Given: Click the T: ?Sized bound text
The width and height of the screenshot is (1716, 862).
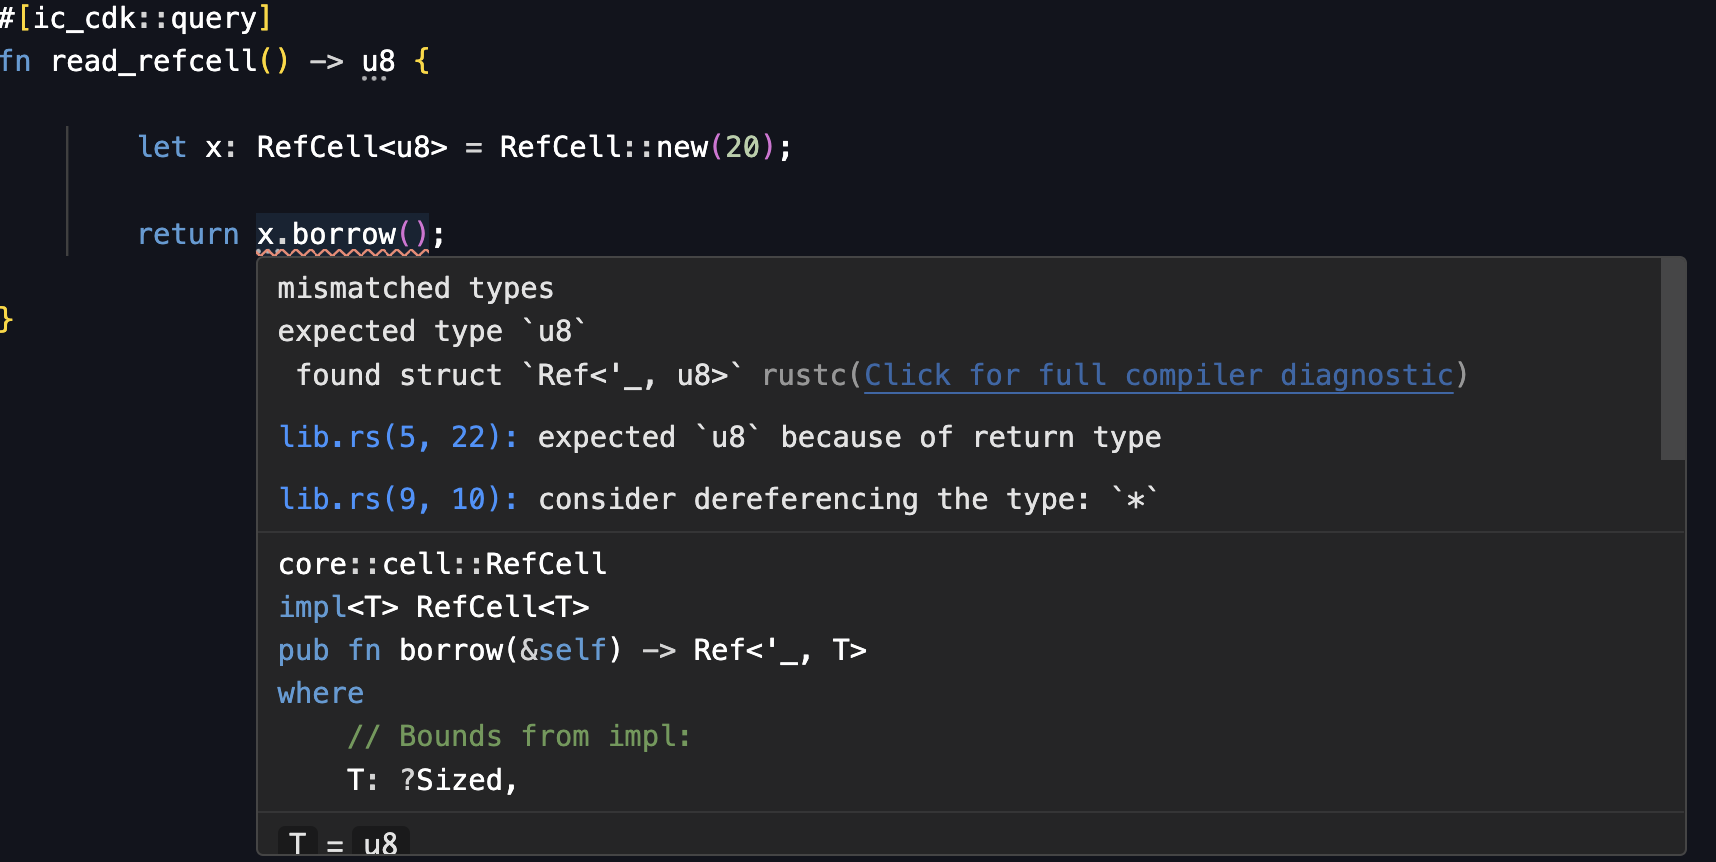Looking at the screenshot, I should tap(432, 779).
